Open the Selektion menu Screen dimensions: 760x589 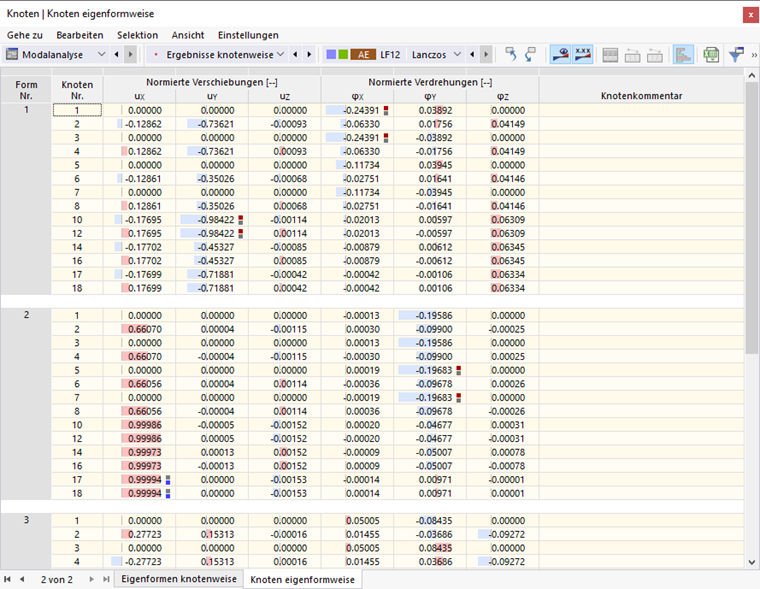point(137,35)
